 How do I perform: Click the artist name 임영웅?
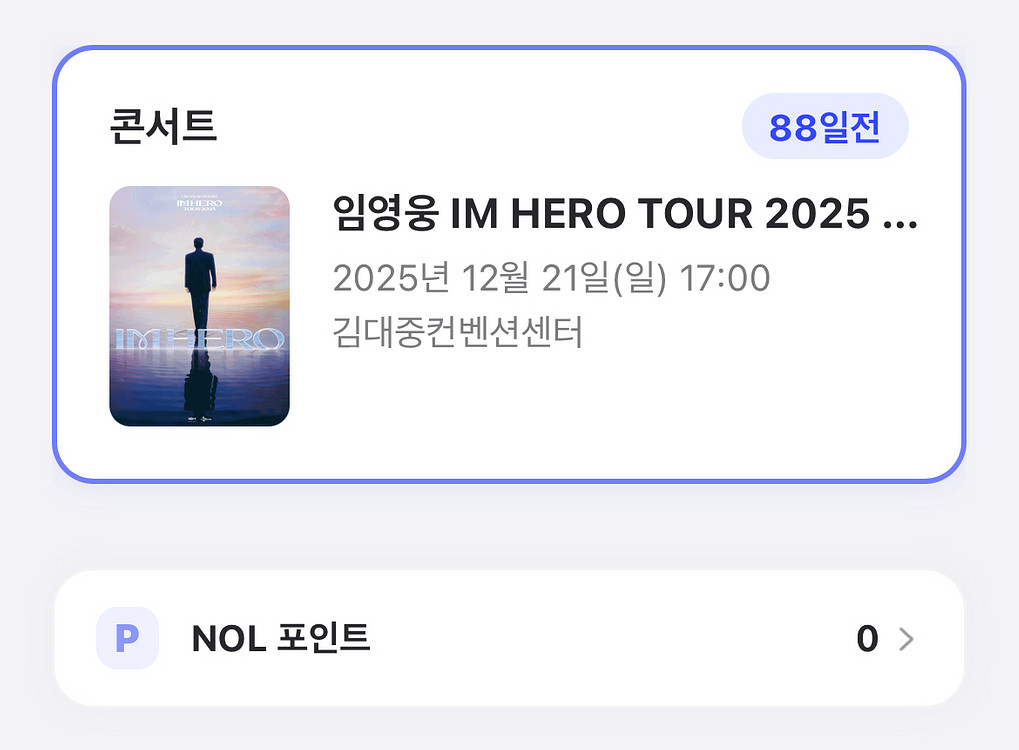tap(385, 213)
